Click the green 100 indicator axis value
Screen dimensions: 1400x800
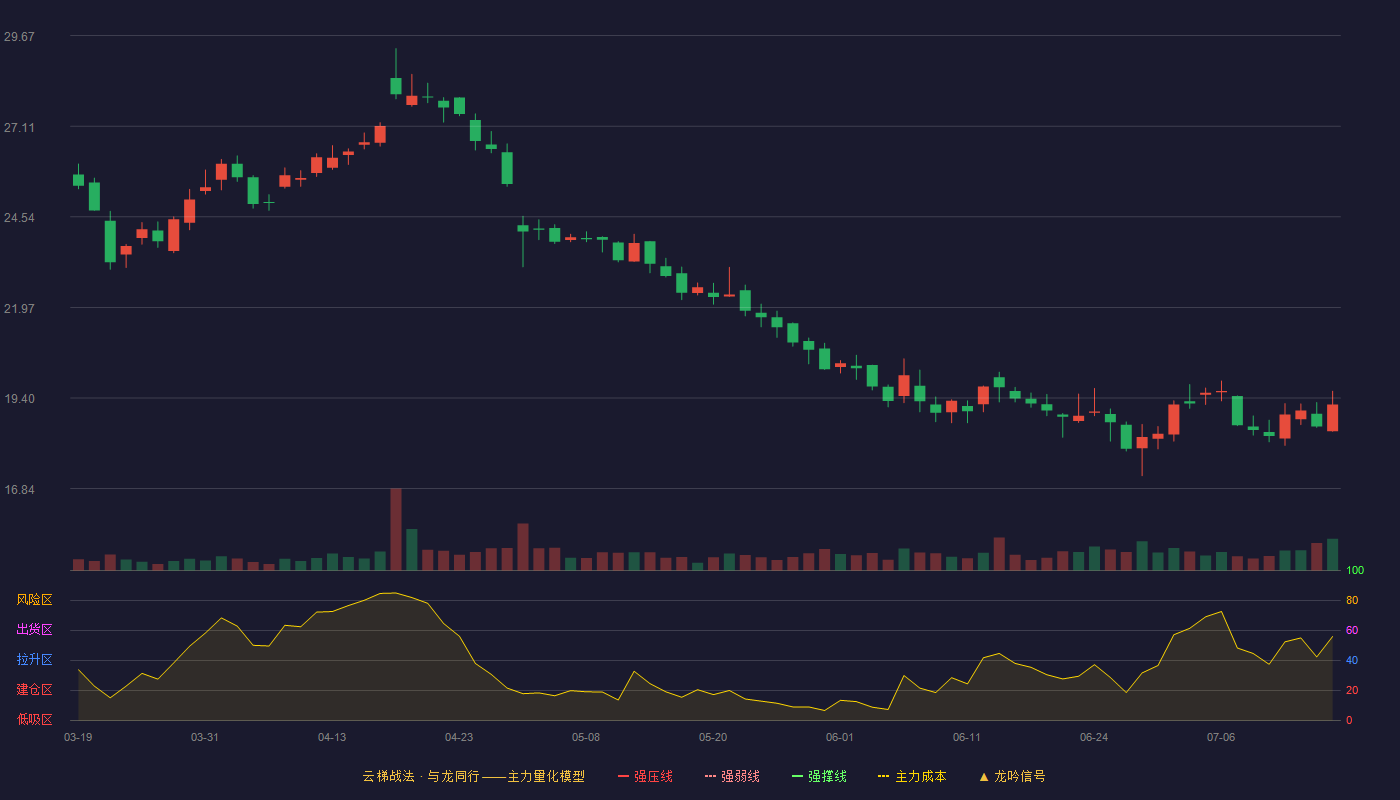tap(1355, 570)
